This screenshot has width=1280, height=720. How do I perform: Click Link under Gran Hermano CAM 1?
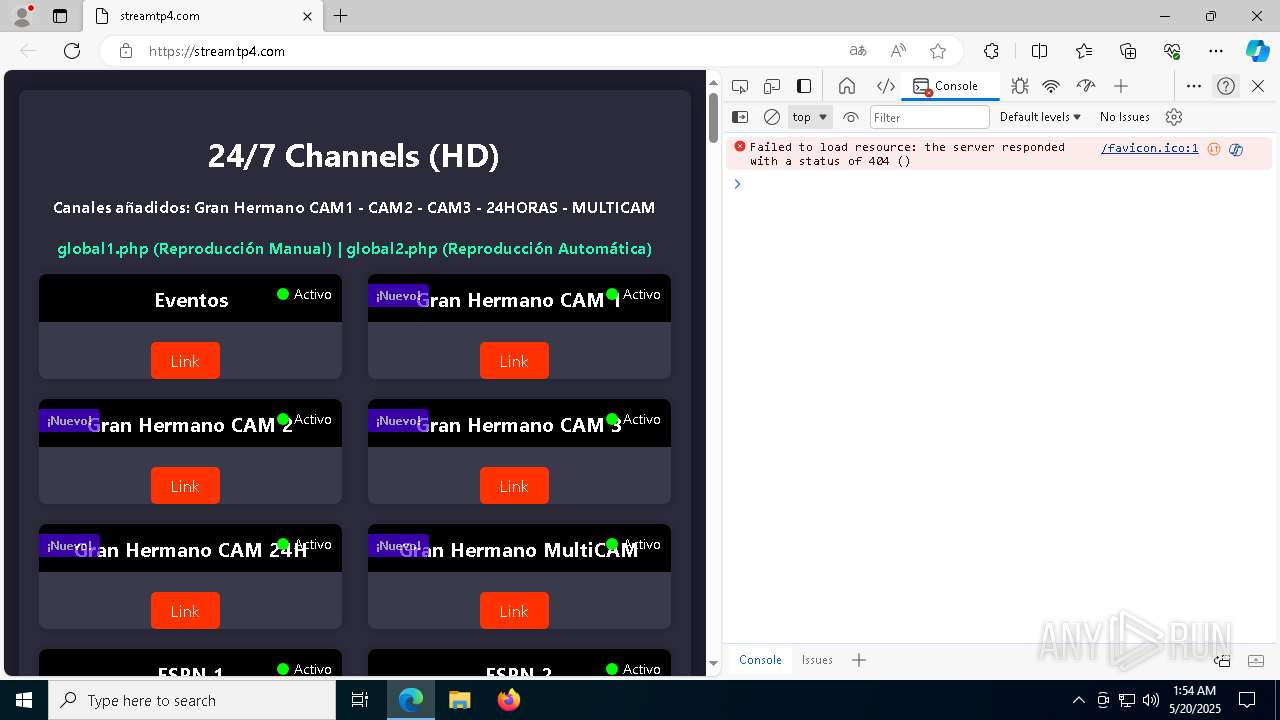pyautogui.click(x=514, y=361)
